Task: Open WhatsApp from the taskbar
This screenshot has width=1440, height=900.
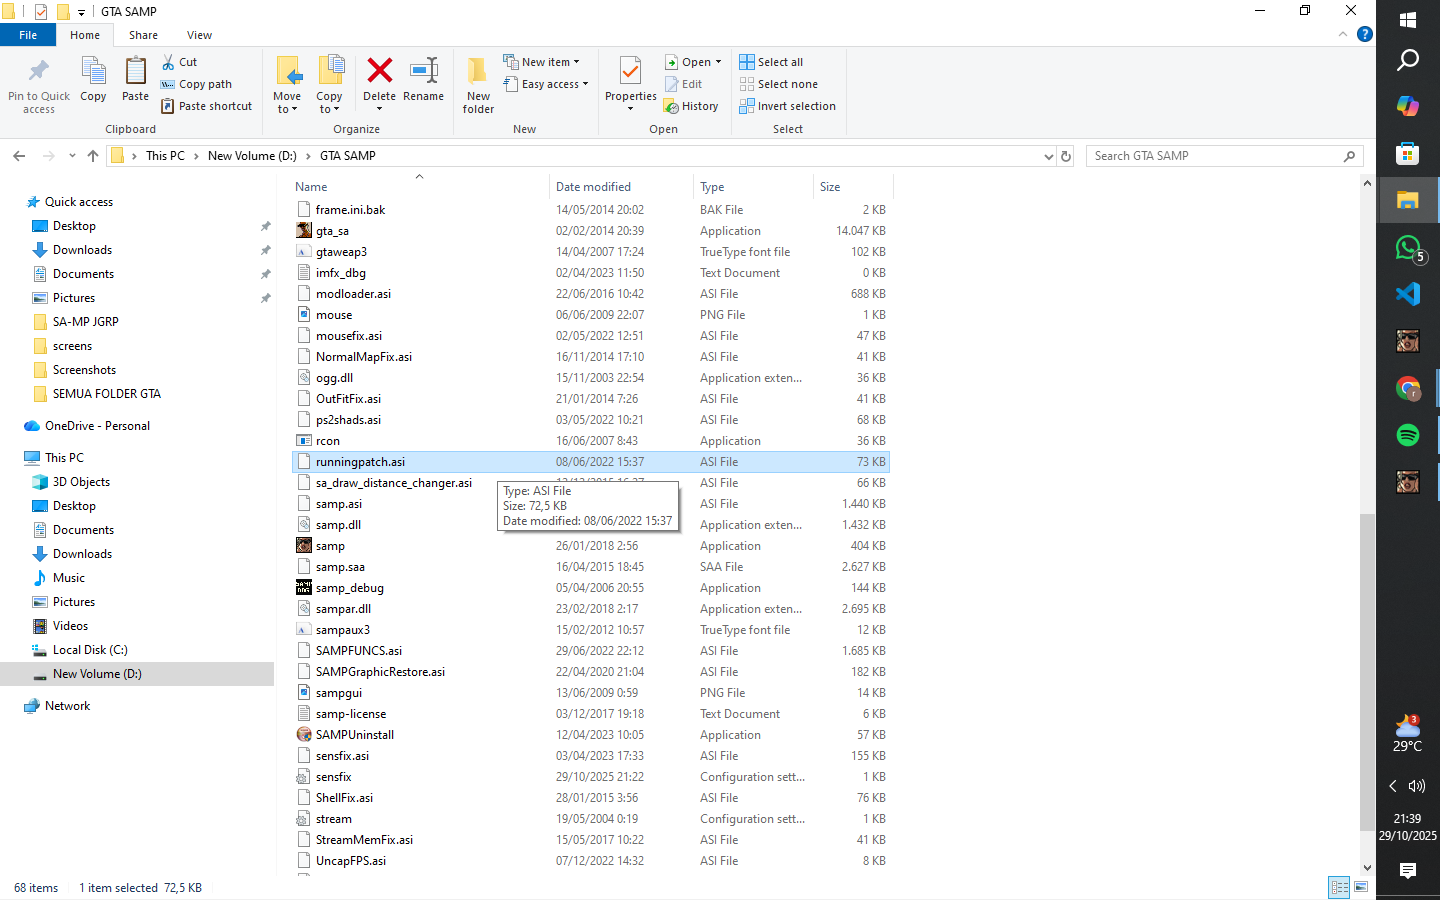Action: (x=1408, y=247)
